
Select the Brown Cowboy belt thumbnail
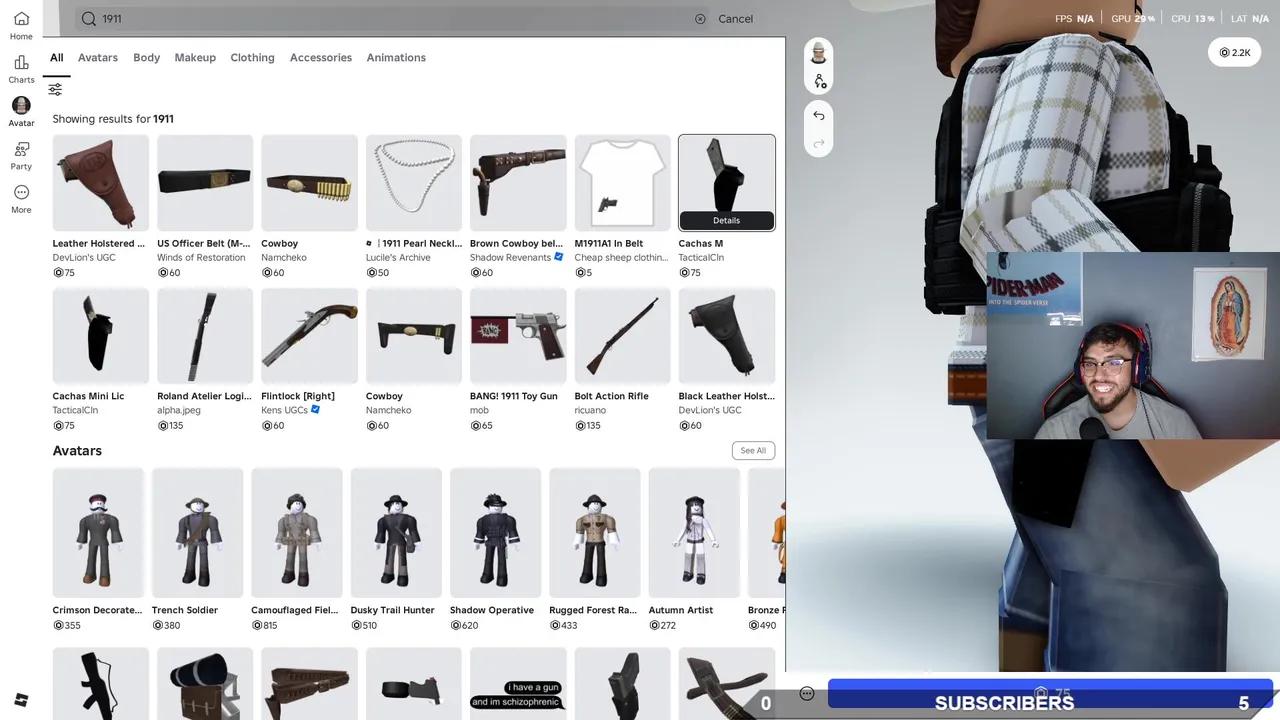pyautogui.click(x=518, y=183)
